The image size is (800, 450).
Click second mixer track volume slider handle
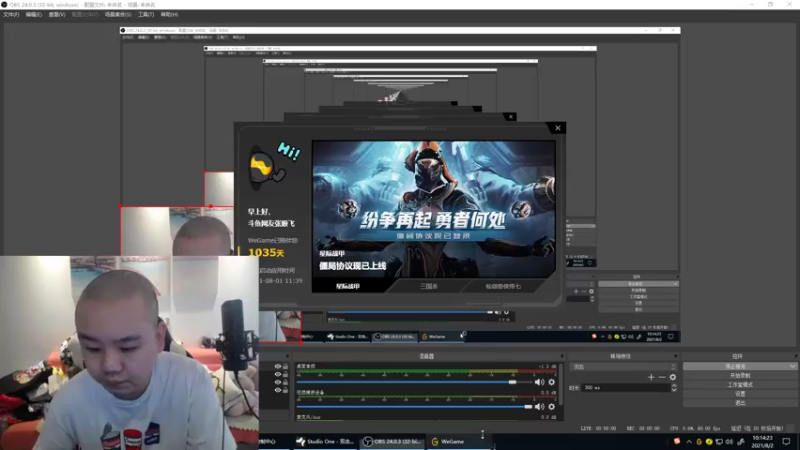tap(528, 407)
